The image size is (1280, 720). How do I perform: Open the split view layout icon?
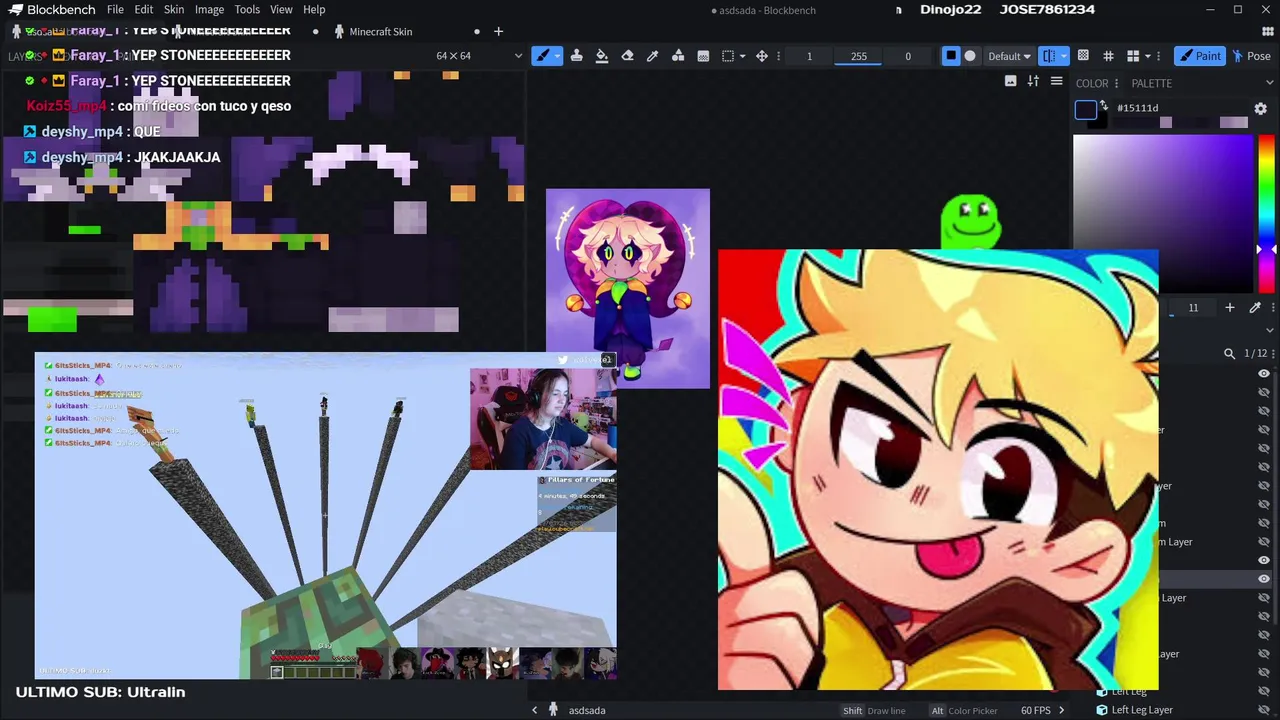coord(1133,56)
